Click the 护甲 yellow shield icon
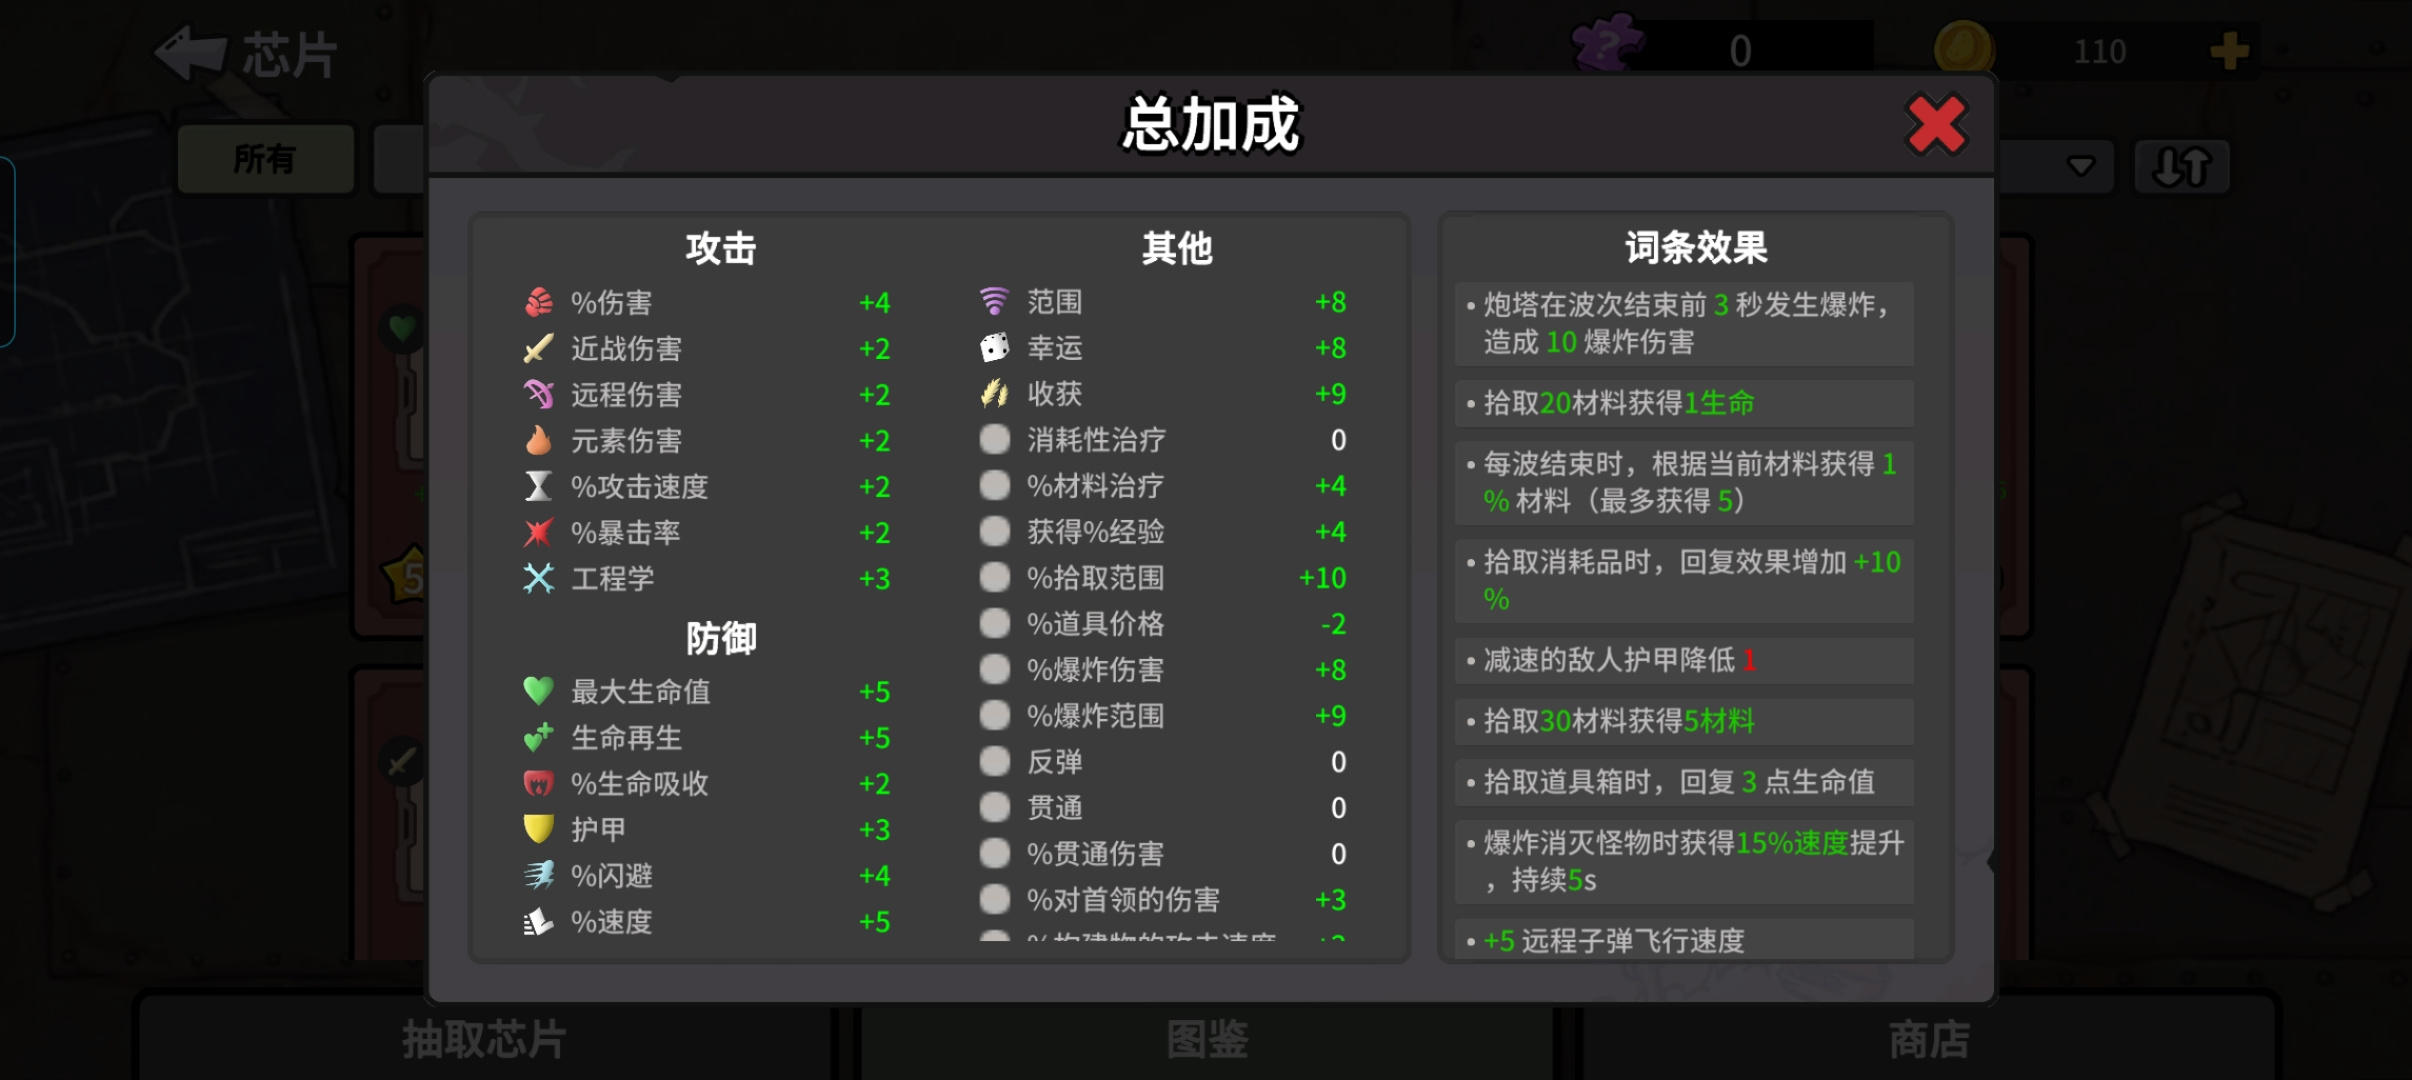Image resolution: width=2412 pixels, height=1080 pixels. pyautogui.click(x=538, y=829)
